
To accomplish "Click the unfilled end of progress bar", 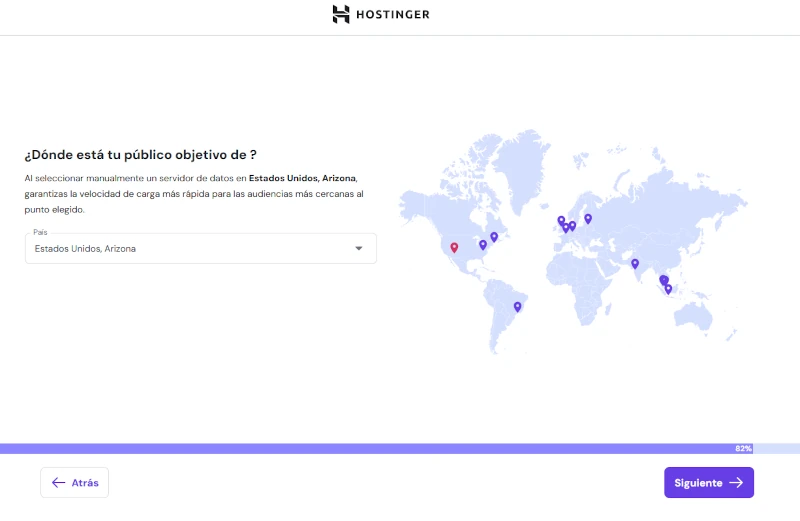I will coord(777,449).
